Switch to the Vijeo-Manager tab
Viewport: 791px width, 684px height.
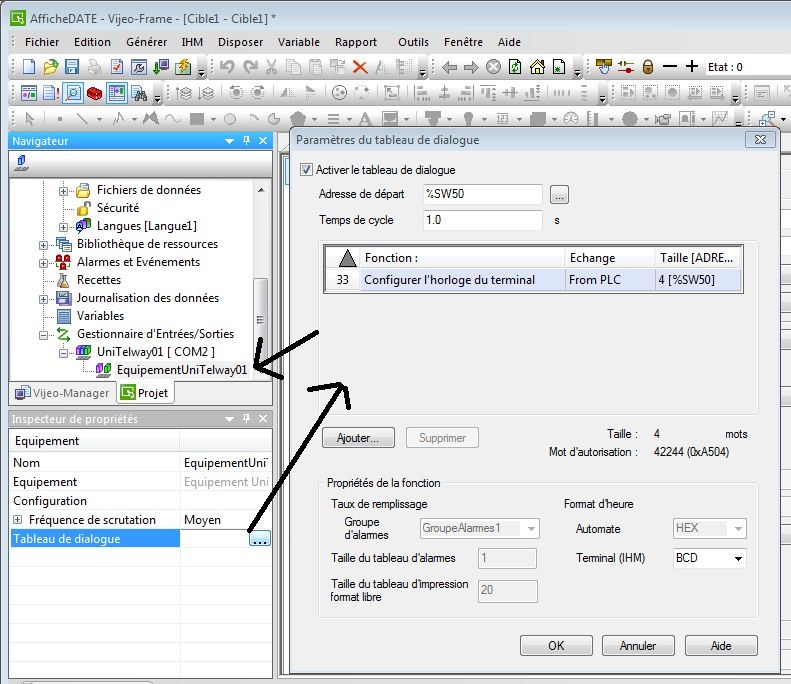coord(58,393)
